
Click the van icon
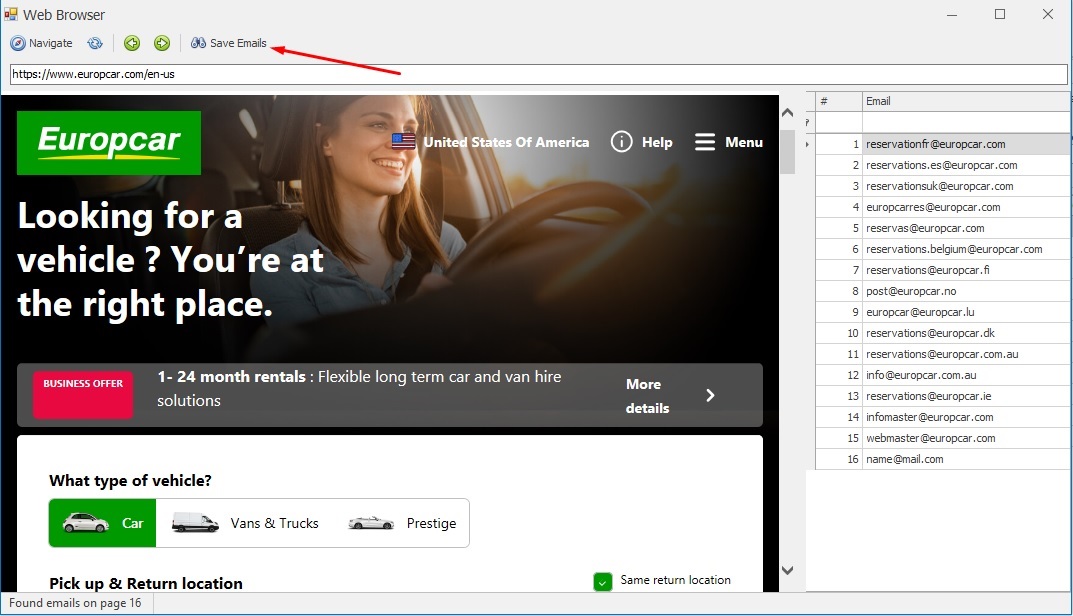click(x=195, y=523)
